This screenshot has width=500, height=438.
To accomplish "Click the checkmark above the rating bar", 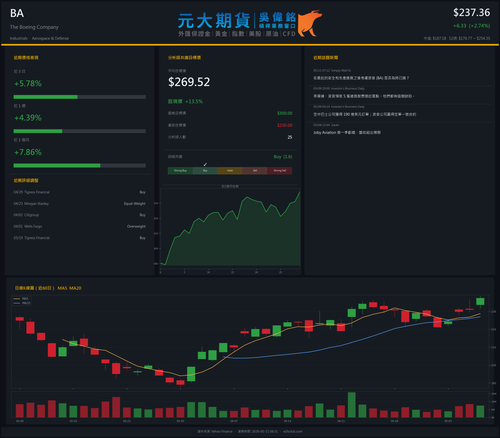I will [205, 164].
